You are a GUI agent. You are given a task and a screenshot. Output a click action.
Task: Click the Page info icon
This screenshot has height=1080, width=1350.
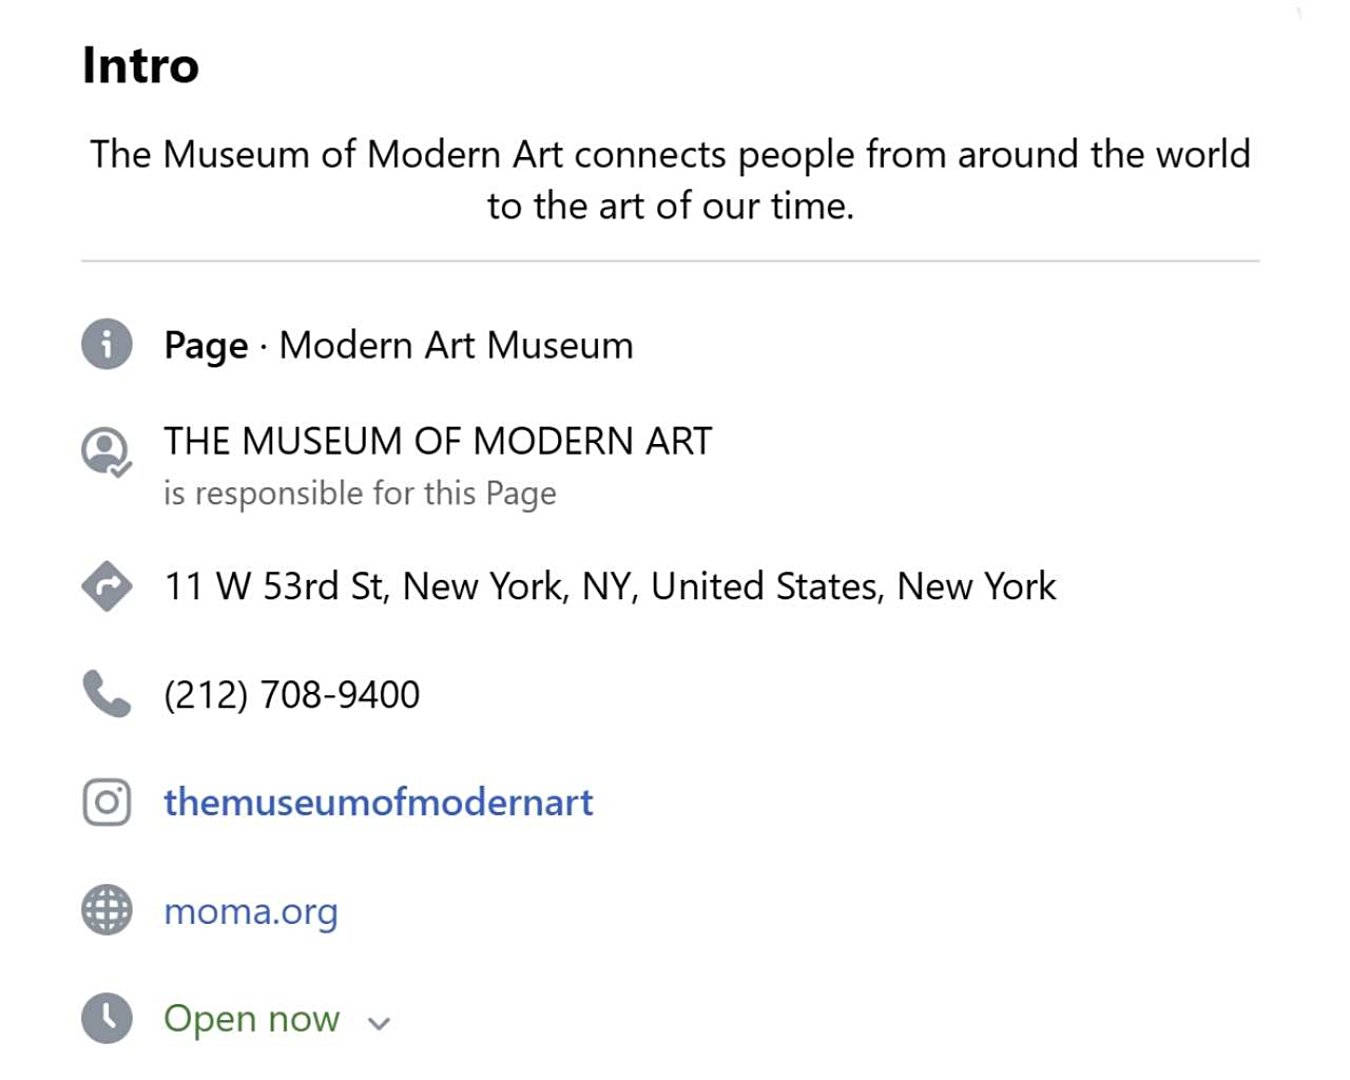pos(105,345)
